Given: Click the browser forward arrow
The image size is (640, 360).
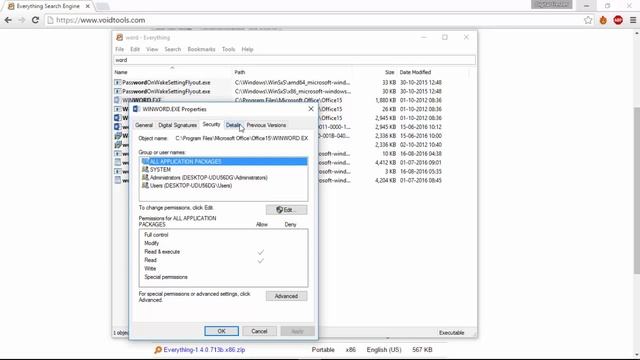Looking at the screenshot, I should click(x=22, y=20).
